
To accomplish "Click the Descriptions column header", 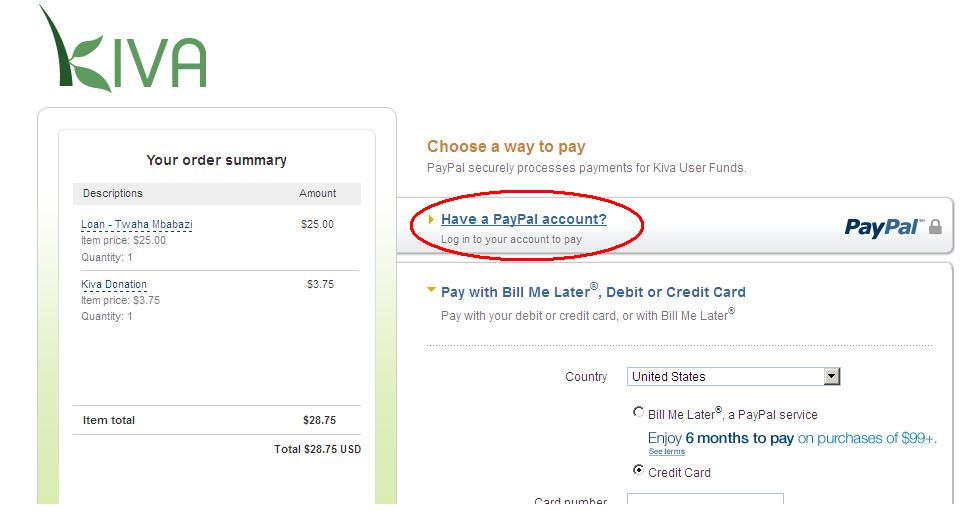I will pos(113,193).
